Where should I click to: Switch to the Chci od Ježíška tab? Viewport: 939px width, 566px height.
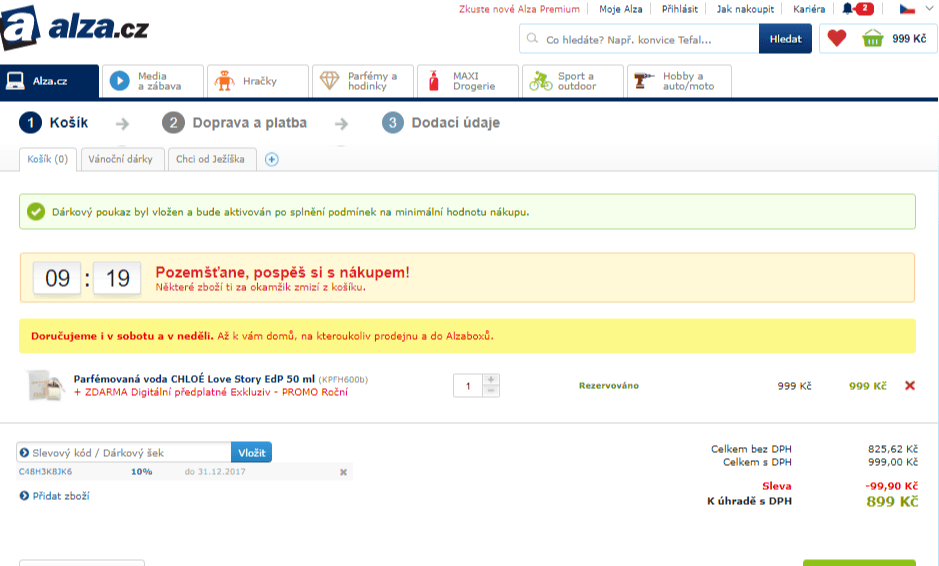[x=210, y=159]
